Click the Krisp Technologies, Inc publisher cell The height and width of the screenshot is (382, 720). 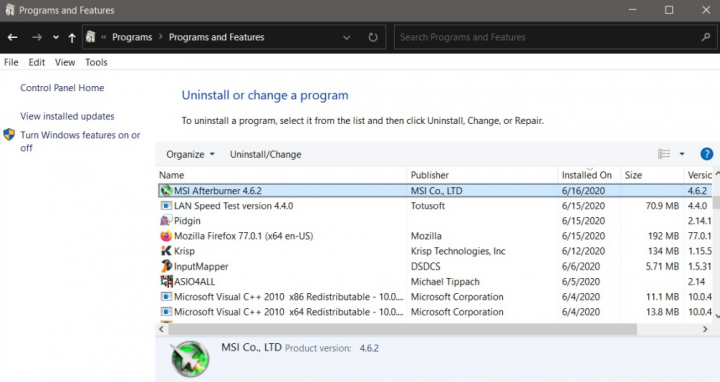[x=458, y=251]
